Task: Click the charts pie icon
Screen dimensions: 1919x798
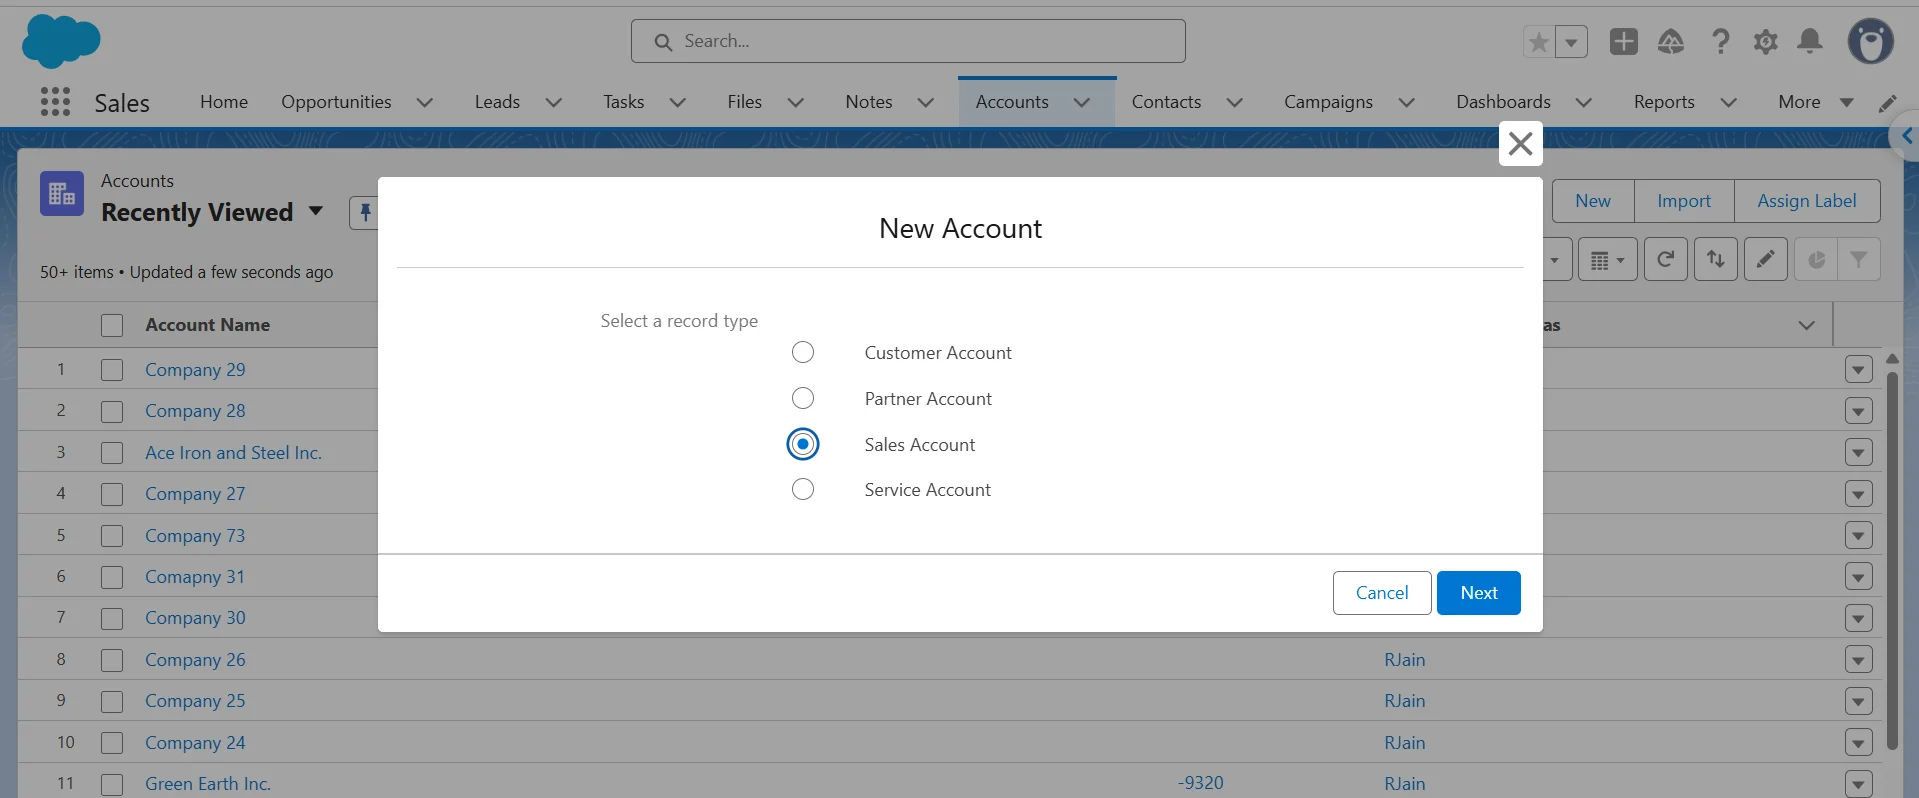Action: point(1816,259)
